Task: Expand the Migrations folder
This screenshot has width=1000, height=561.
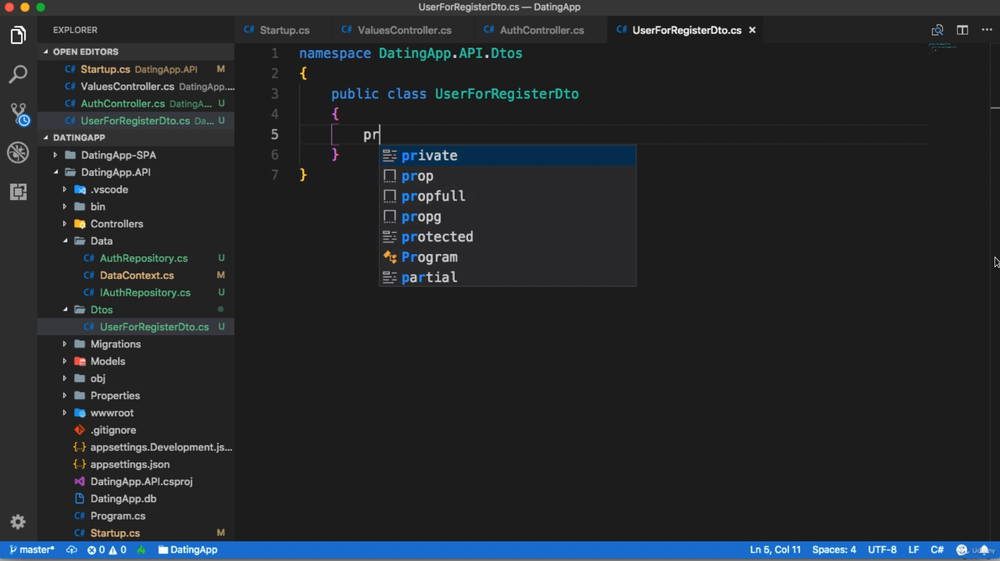Action: pos(136,344)
